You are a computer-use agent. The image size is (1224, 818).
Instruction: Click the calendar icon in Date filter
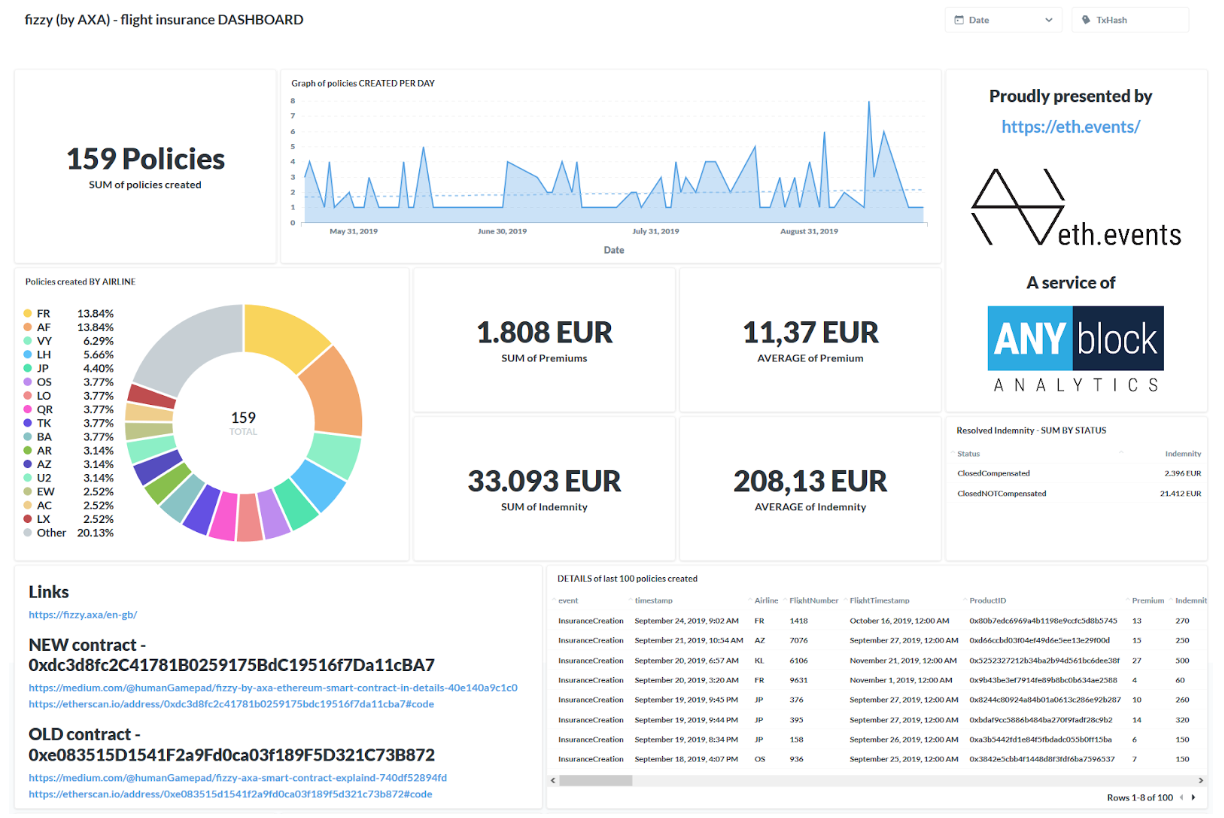tap(959, 20)
